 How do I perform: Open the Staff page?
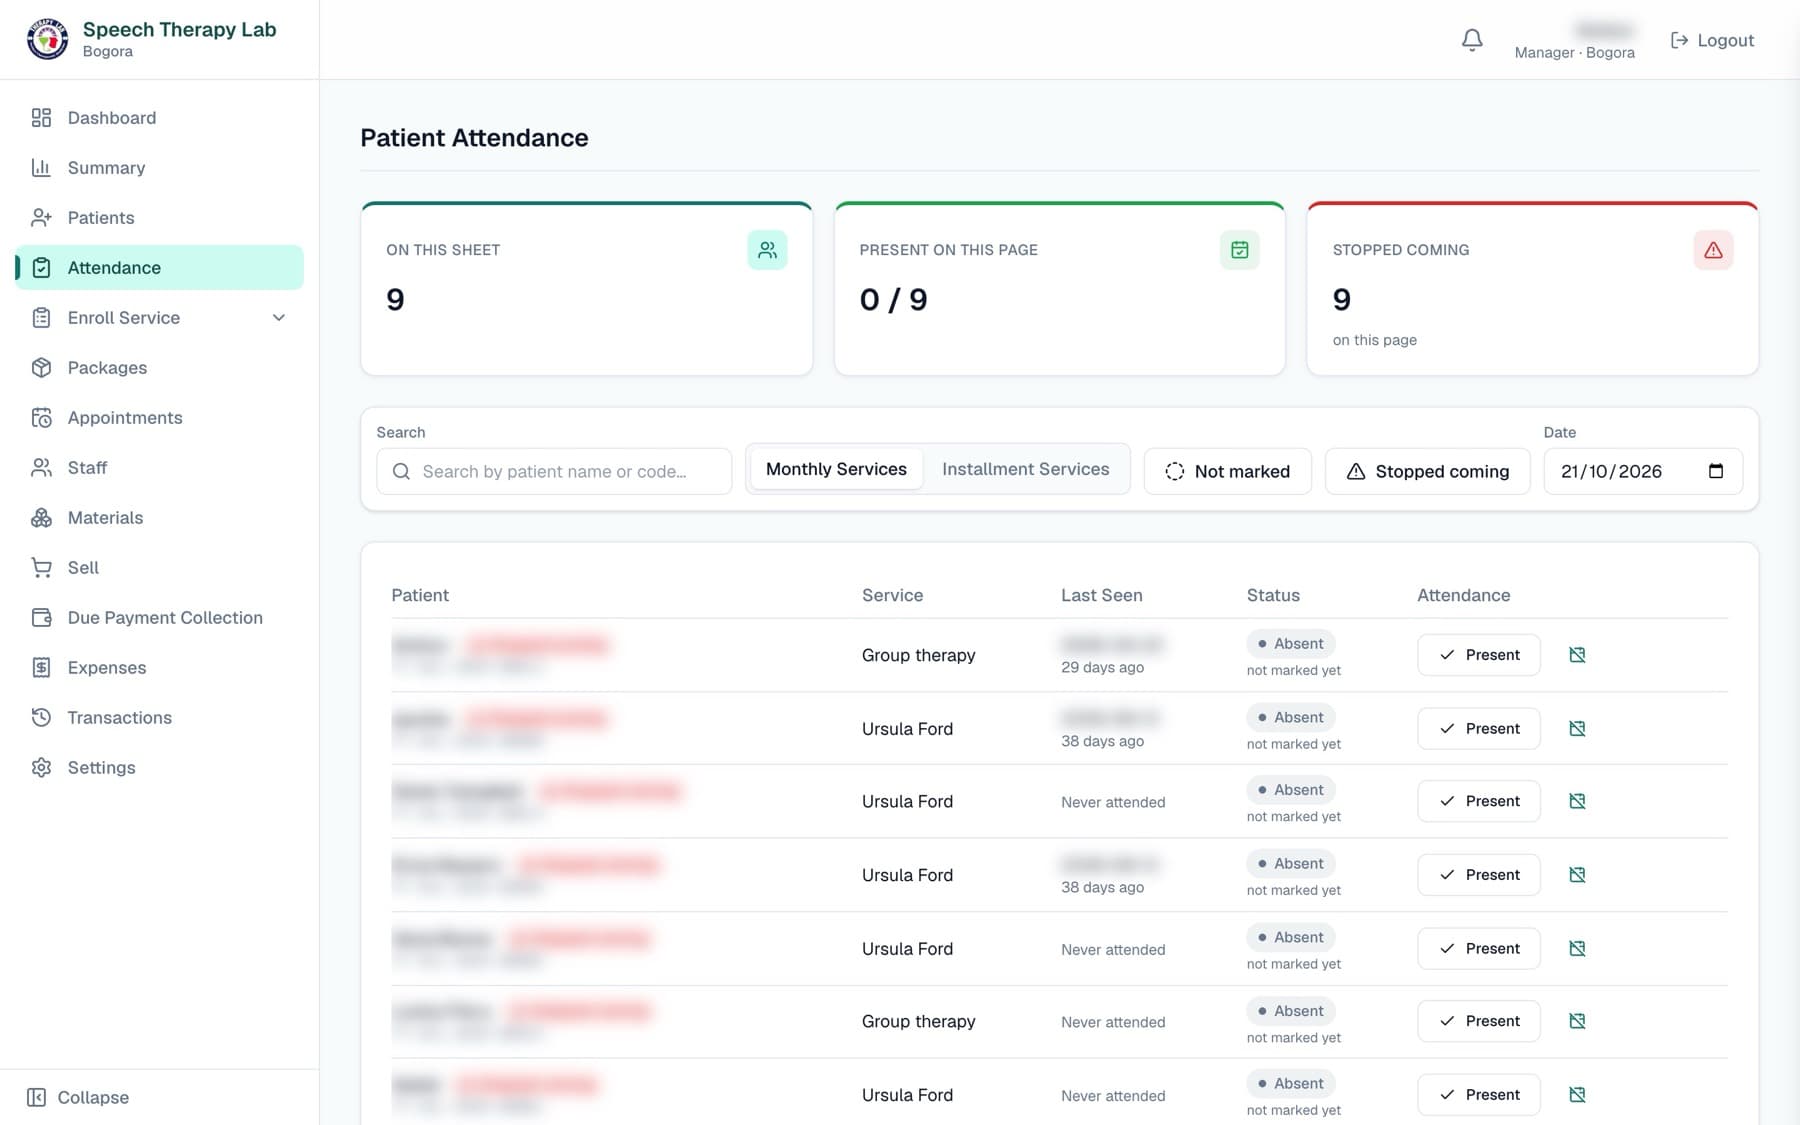click(159, 468)
